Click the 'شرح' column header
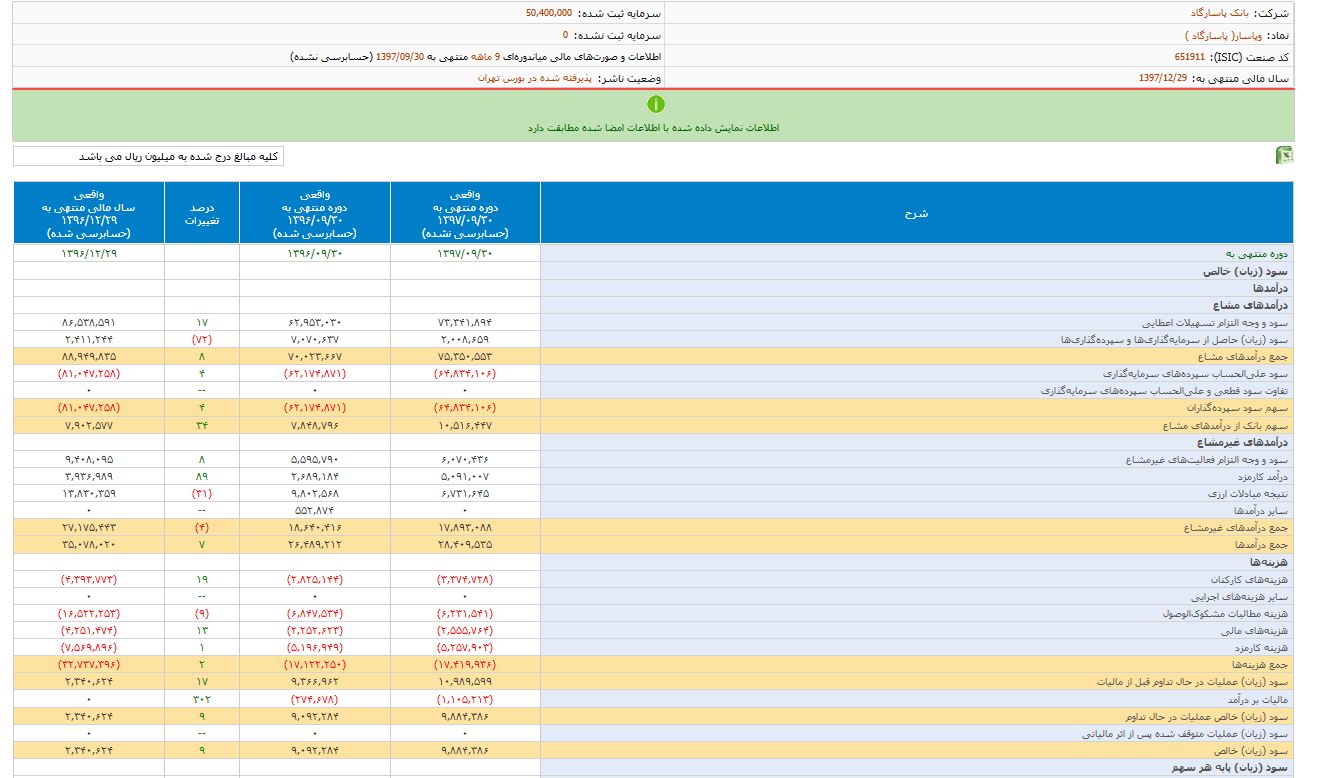Image resolution: width=1338 pixels, height=778 pixels. [917, 213]
